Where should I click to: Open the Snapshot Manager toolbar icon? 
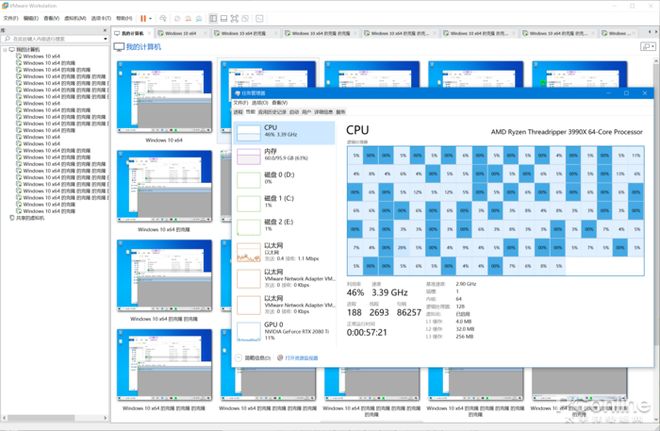[x=198, y=19]
